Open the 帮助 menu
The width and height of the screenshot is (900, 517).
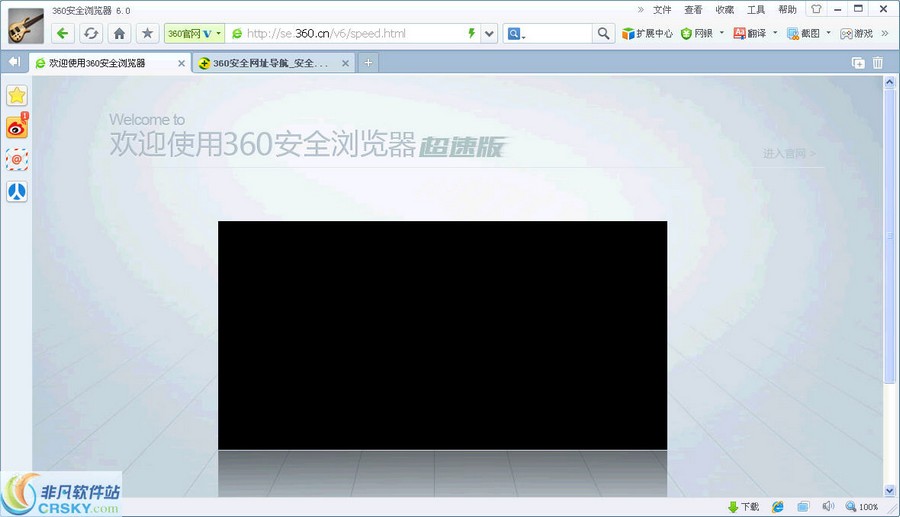(787, 10)
